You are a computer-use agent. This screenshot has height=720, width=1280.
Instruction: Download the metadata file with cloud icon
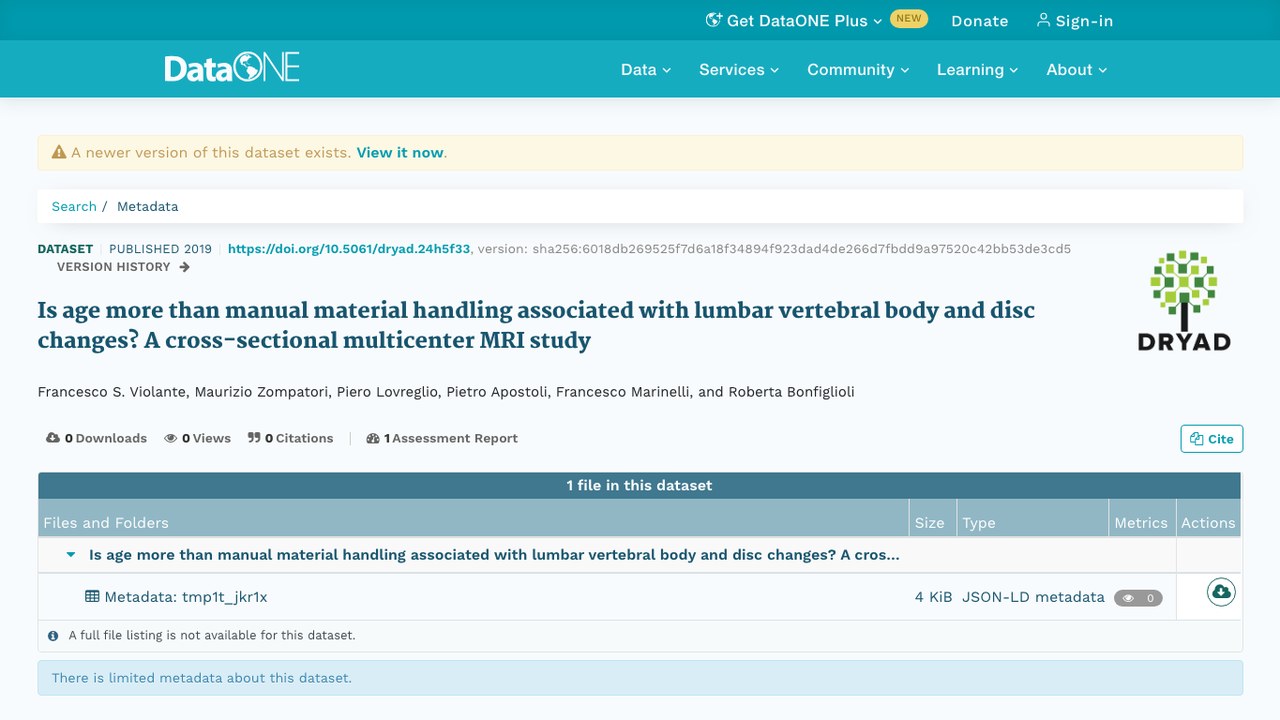pos(1221,593)
